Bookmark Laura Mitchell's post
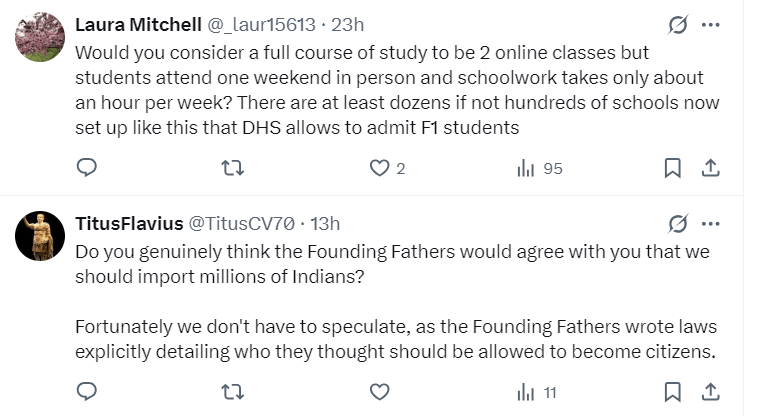Image resolution: width=760 pixels, height=416 pixels. coord(673,168)
